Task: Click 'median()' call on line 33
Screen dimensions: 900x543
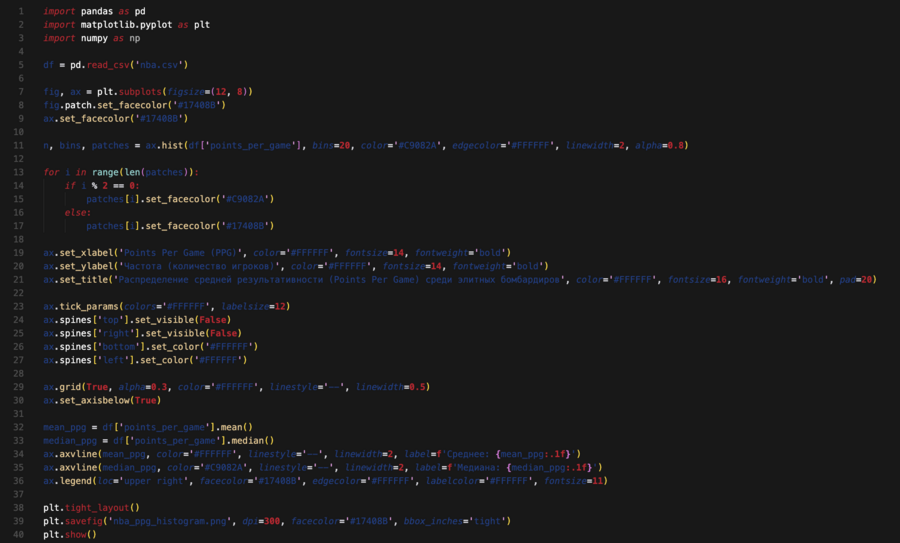Action: tap(253, 441)
